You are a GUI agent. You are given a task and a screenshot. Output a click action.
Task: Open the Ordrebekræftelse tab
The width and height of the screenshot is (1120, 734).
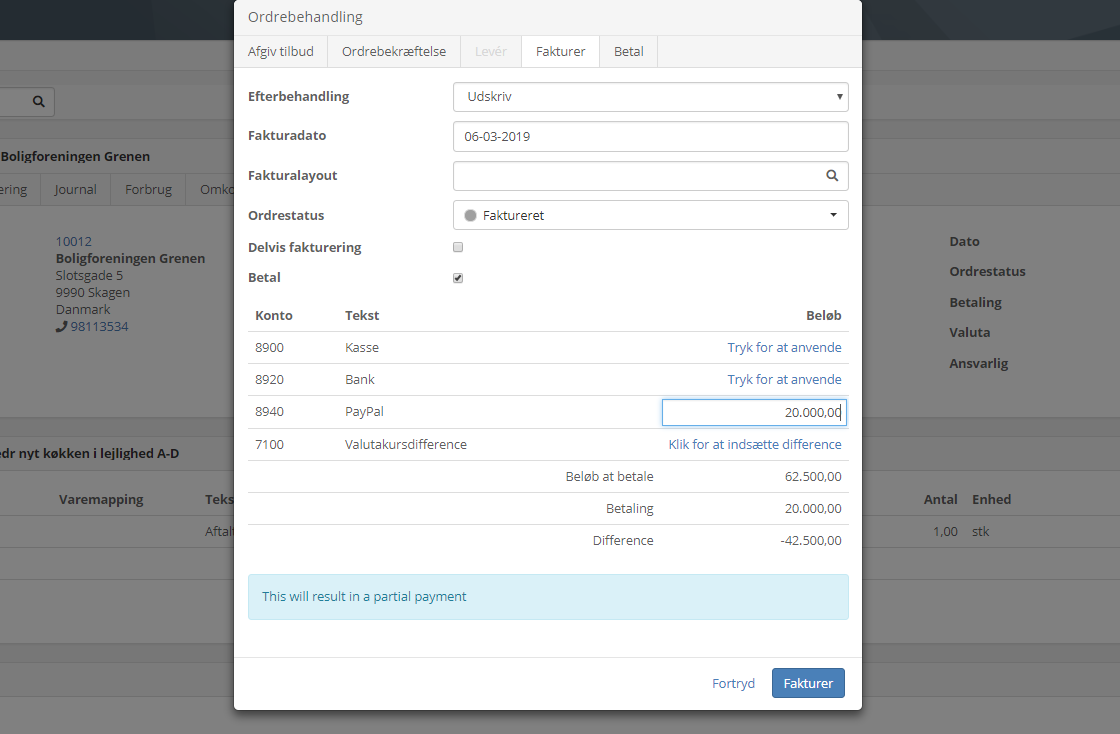coord(393,52)
